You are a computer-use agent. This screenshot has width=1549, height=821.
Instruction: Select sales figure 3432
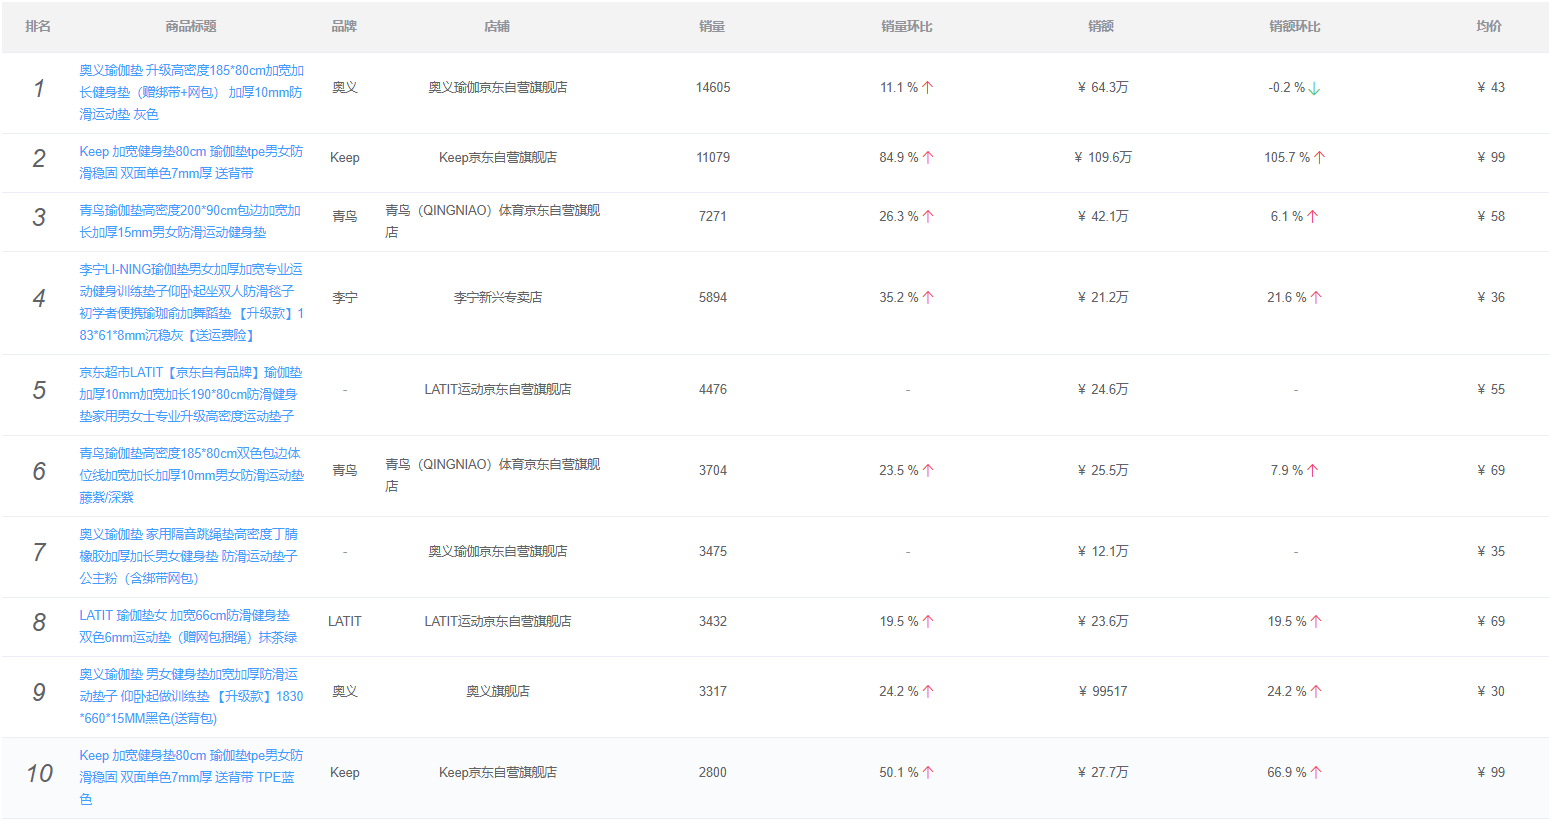[713, 622]
